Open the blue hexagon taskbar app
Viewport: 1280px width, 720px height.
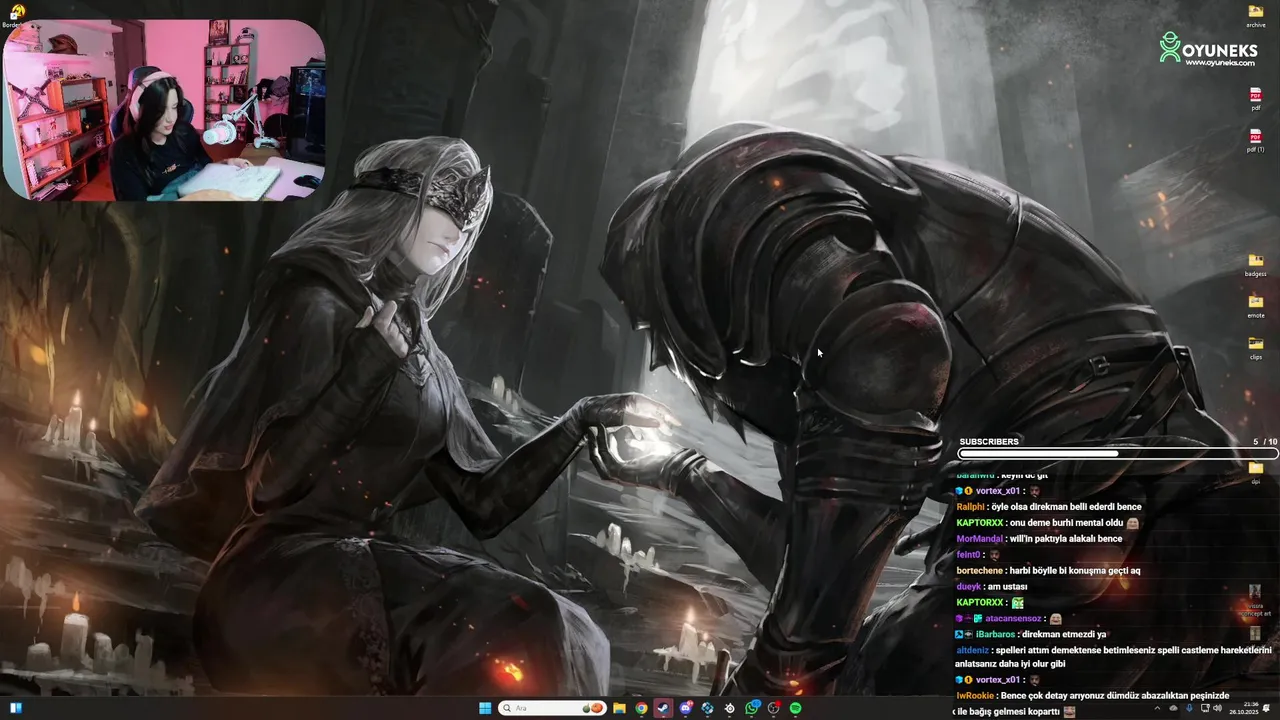click(x=708, y=708)
